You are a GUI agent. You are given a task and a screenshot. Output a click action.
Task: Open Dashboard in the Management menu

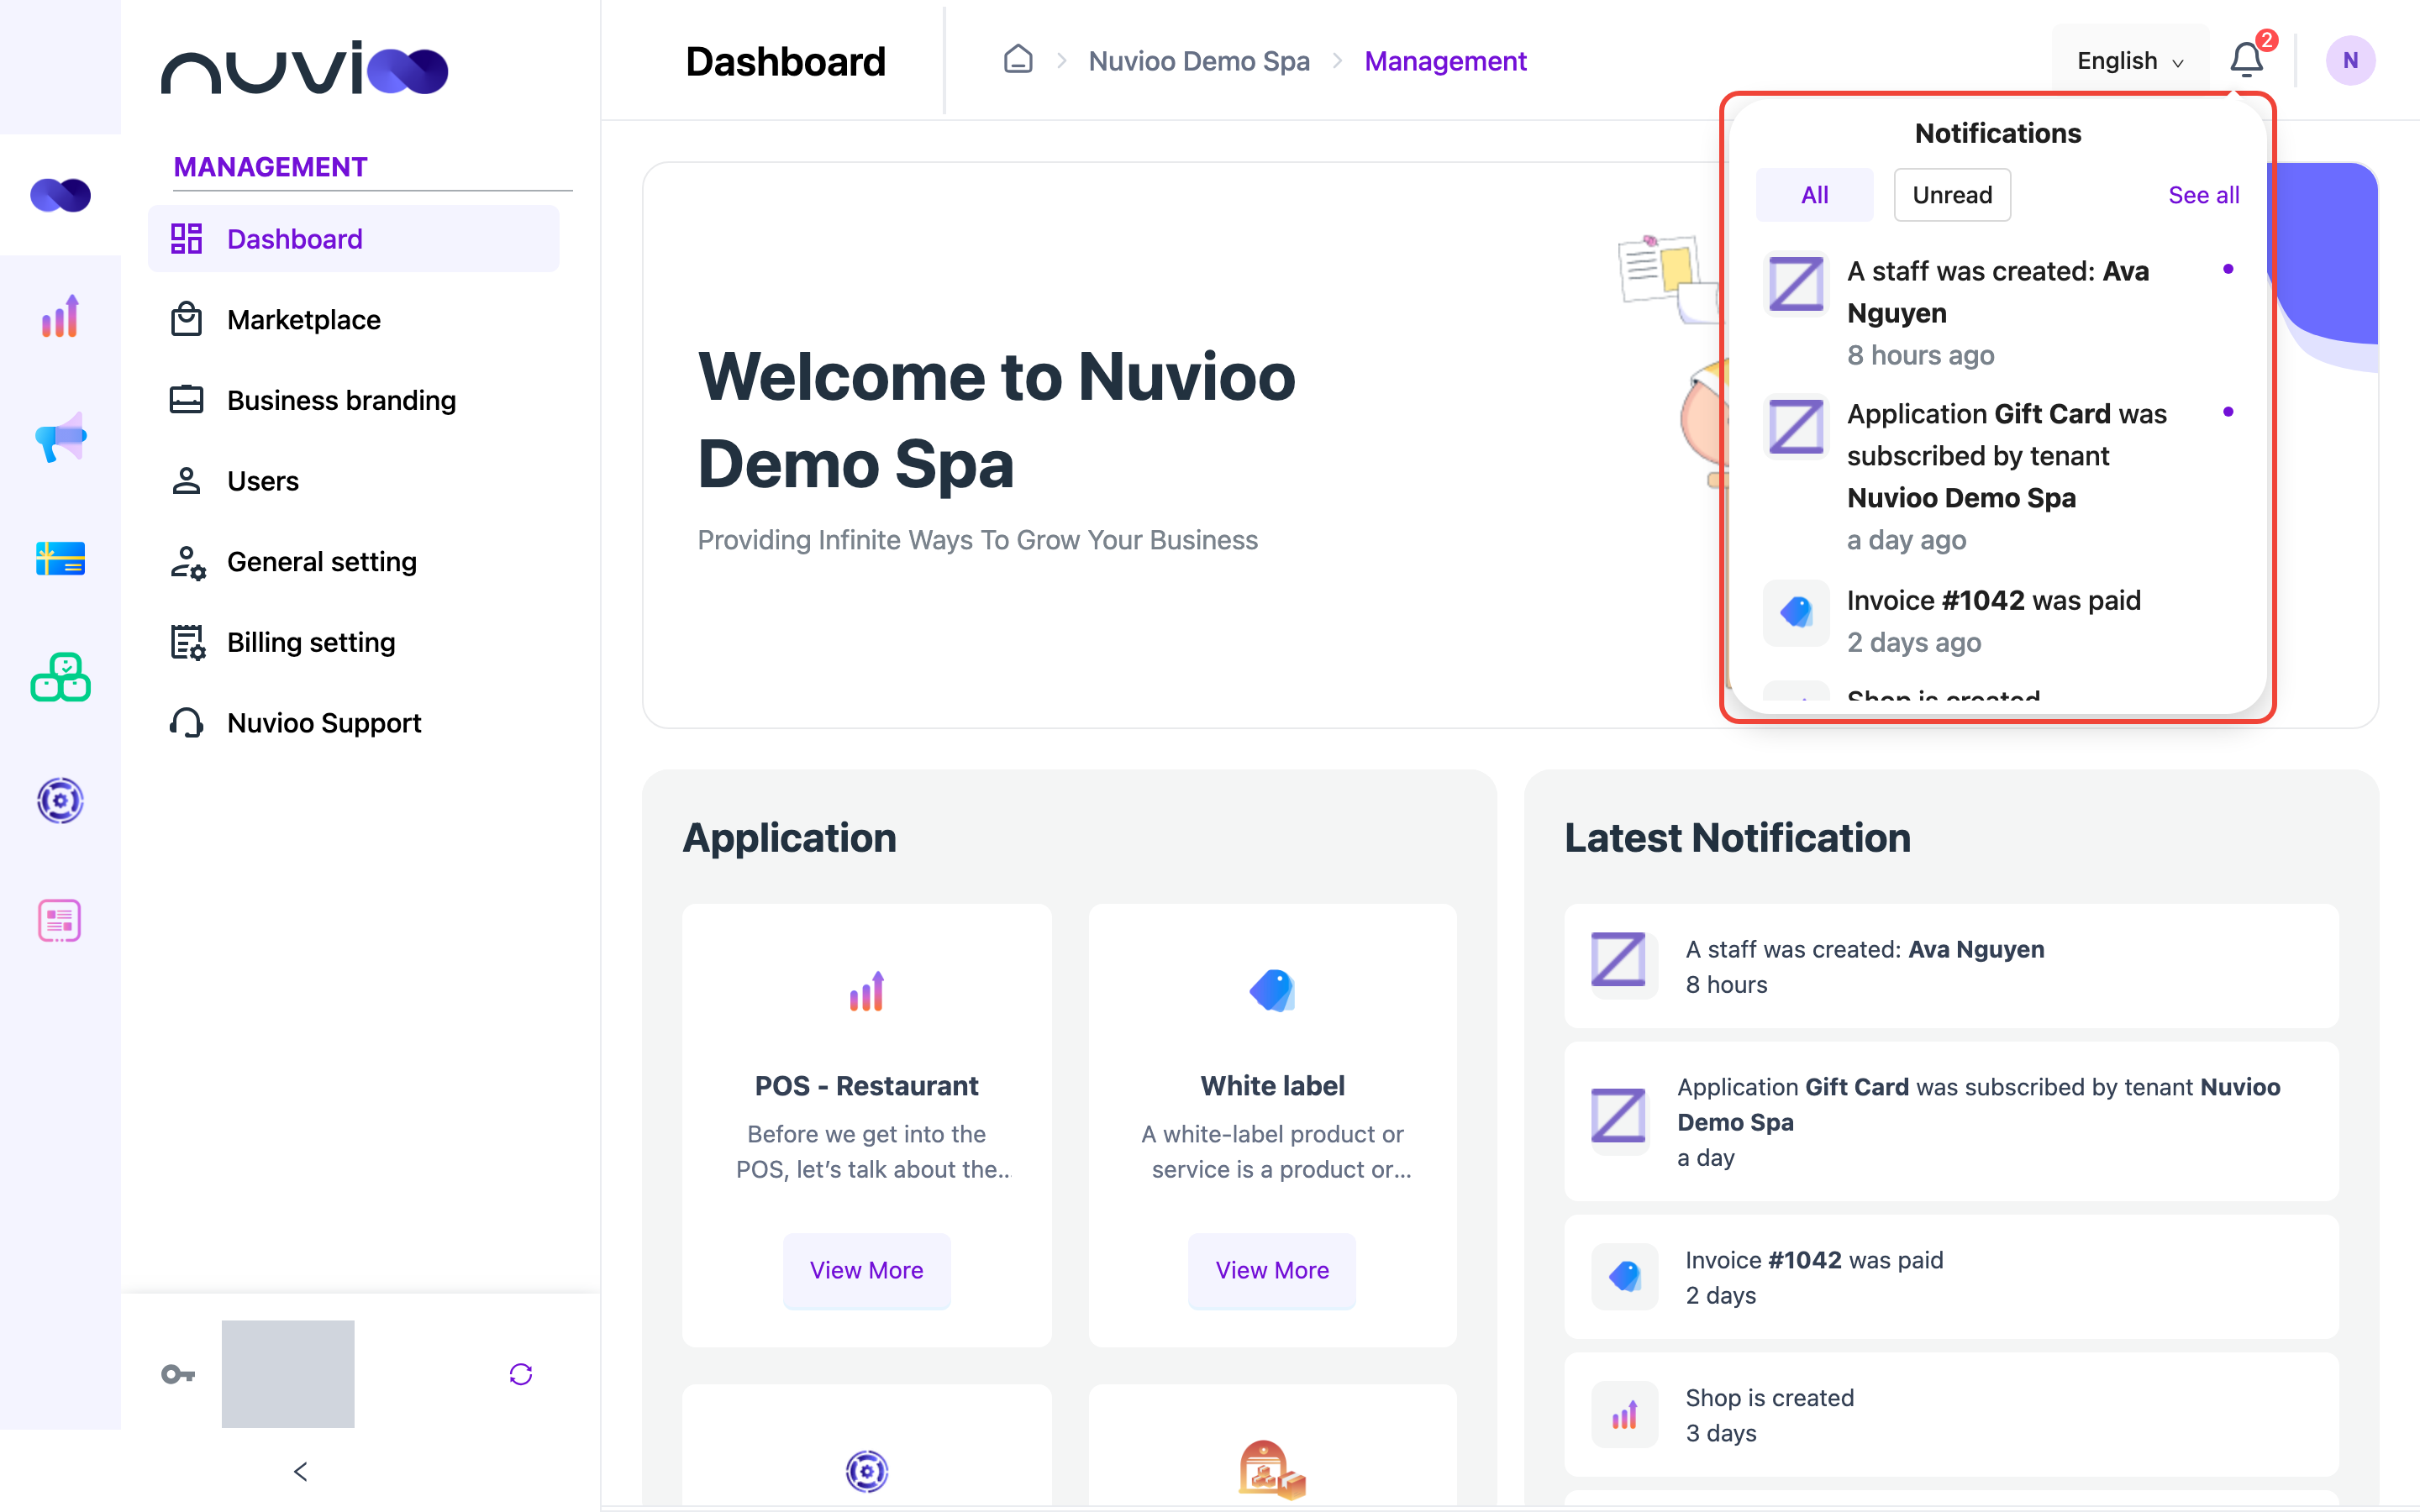[x=354, y=239]
